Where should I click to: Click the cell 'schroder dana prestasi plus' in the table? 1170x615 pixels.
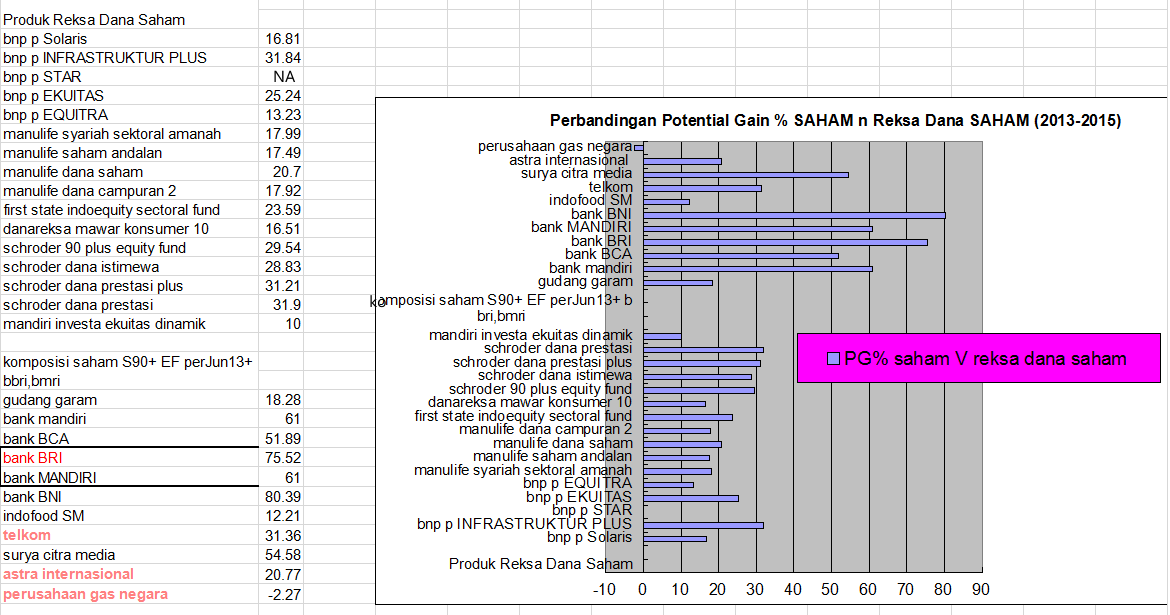[x=129, y=287]
